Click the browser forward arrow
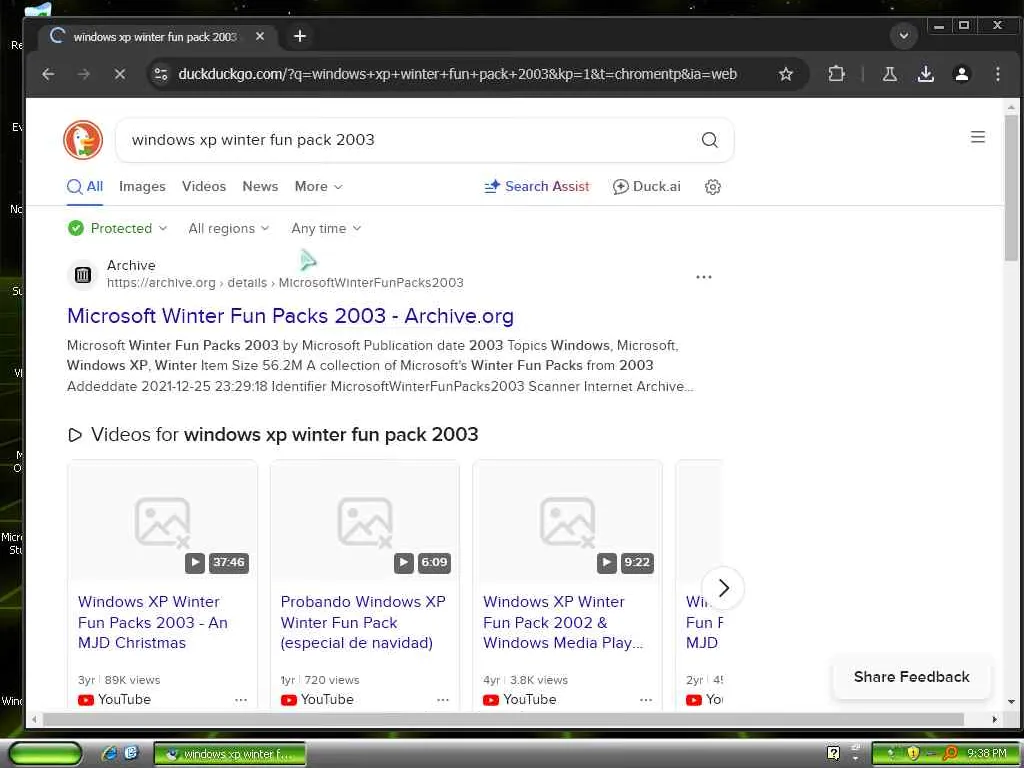This screenshot has width=1024, height=768. point(84,74)
